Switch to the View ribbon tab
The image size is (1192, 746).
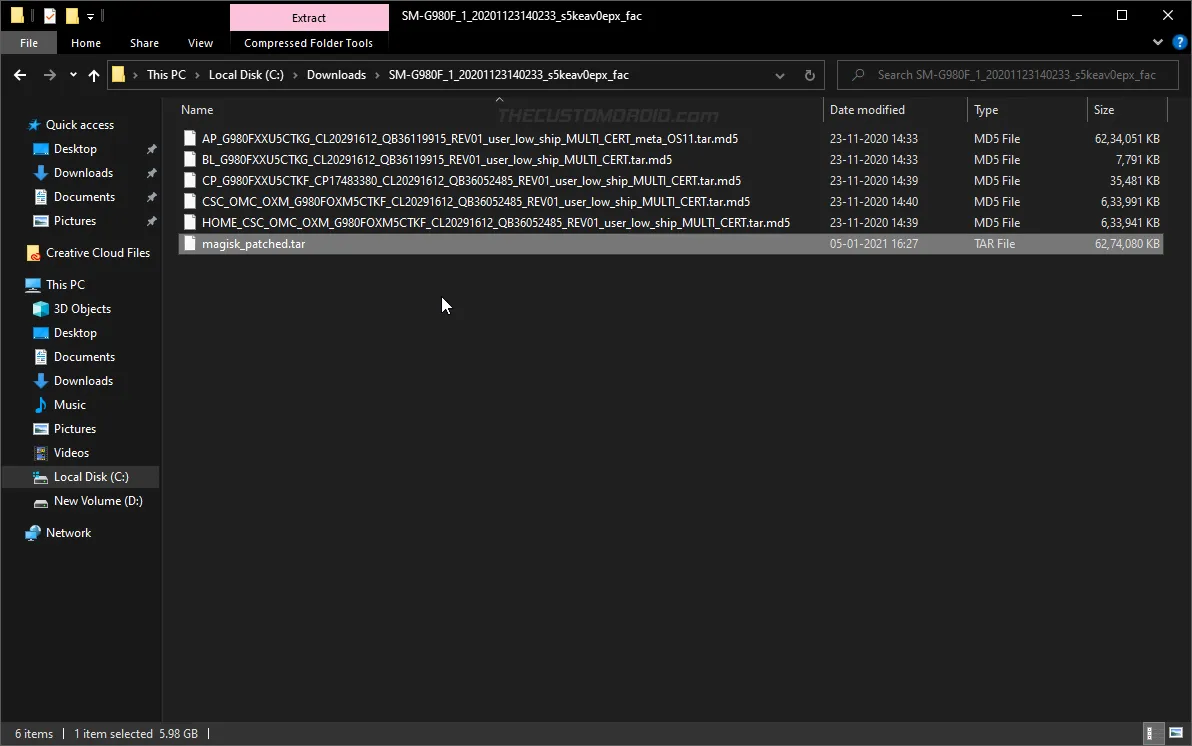[200, 43]
